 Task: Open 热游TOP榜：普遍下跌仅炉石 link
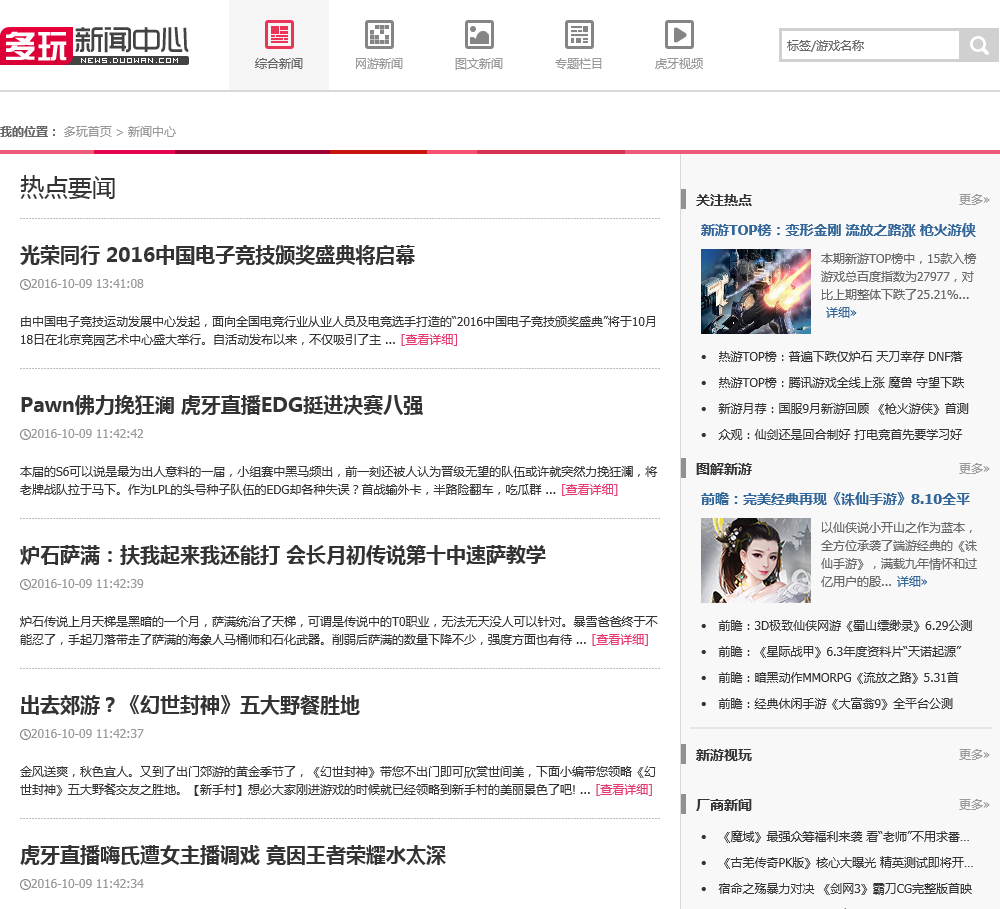(840, 357)
